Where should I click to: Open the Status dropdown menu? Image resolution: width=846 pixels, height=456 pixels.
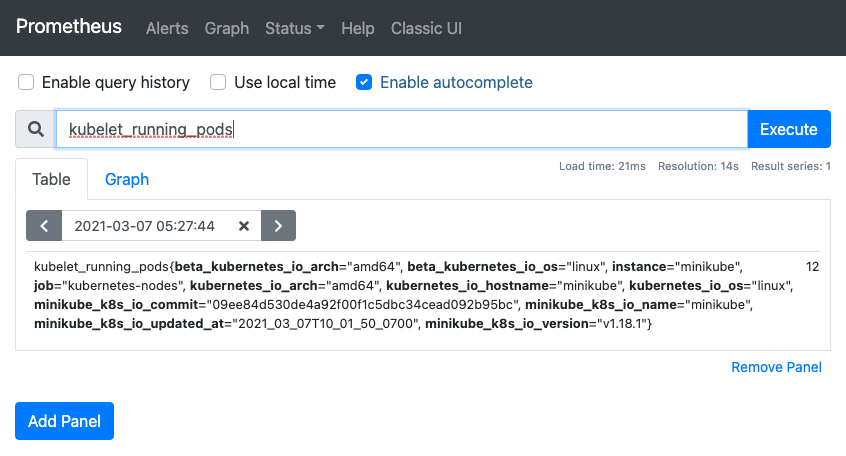click(295, 28)
